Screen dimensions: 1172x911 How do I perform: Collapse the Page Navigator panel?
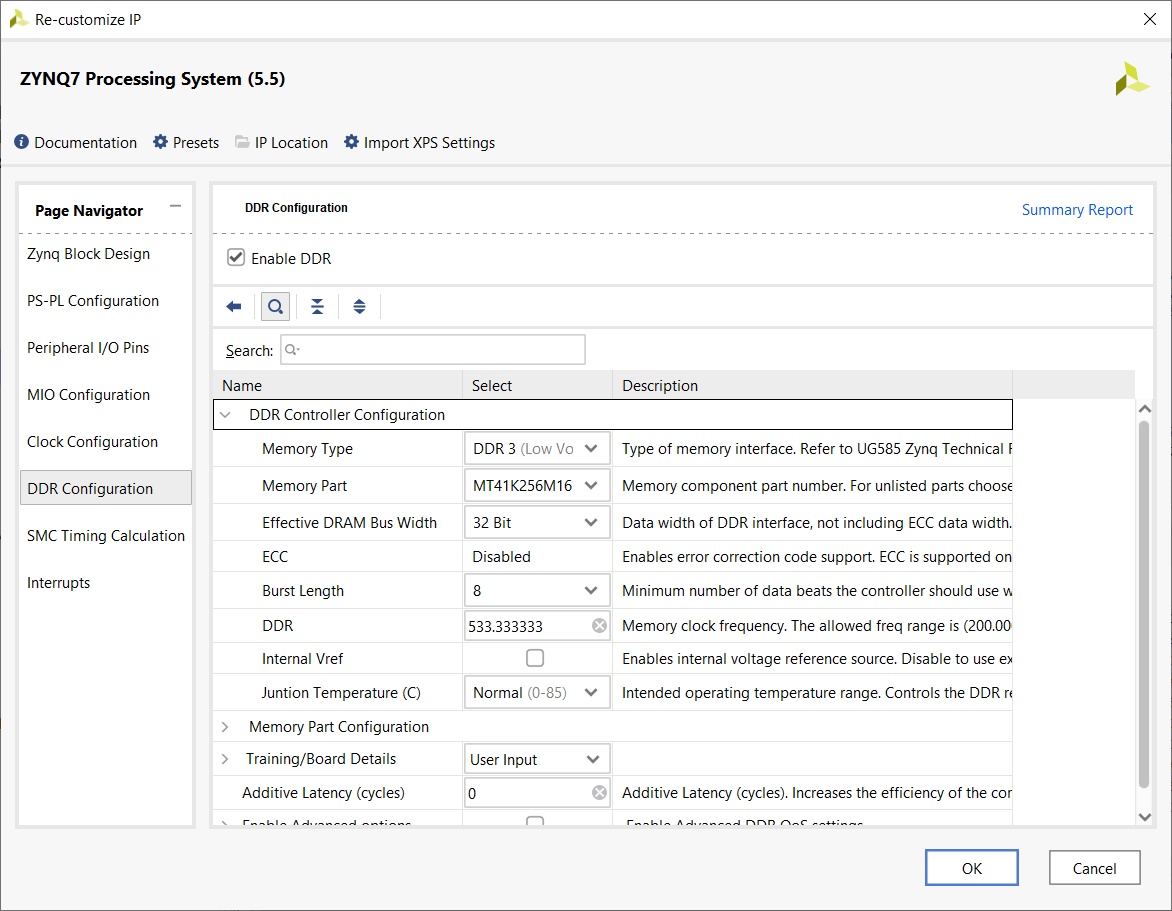point(176,206)
